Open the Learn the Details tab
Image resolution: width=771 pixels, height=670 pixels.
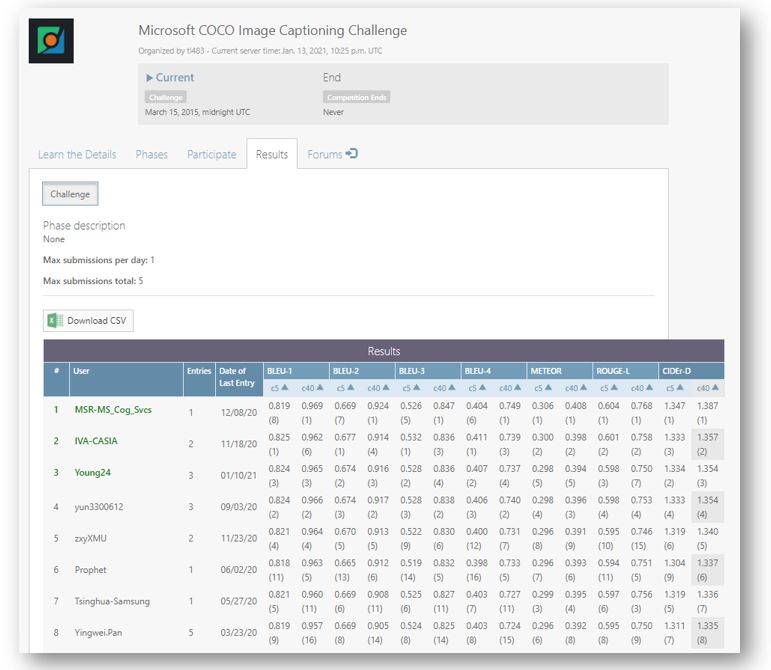coord(77,155)
